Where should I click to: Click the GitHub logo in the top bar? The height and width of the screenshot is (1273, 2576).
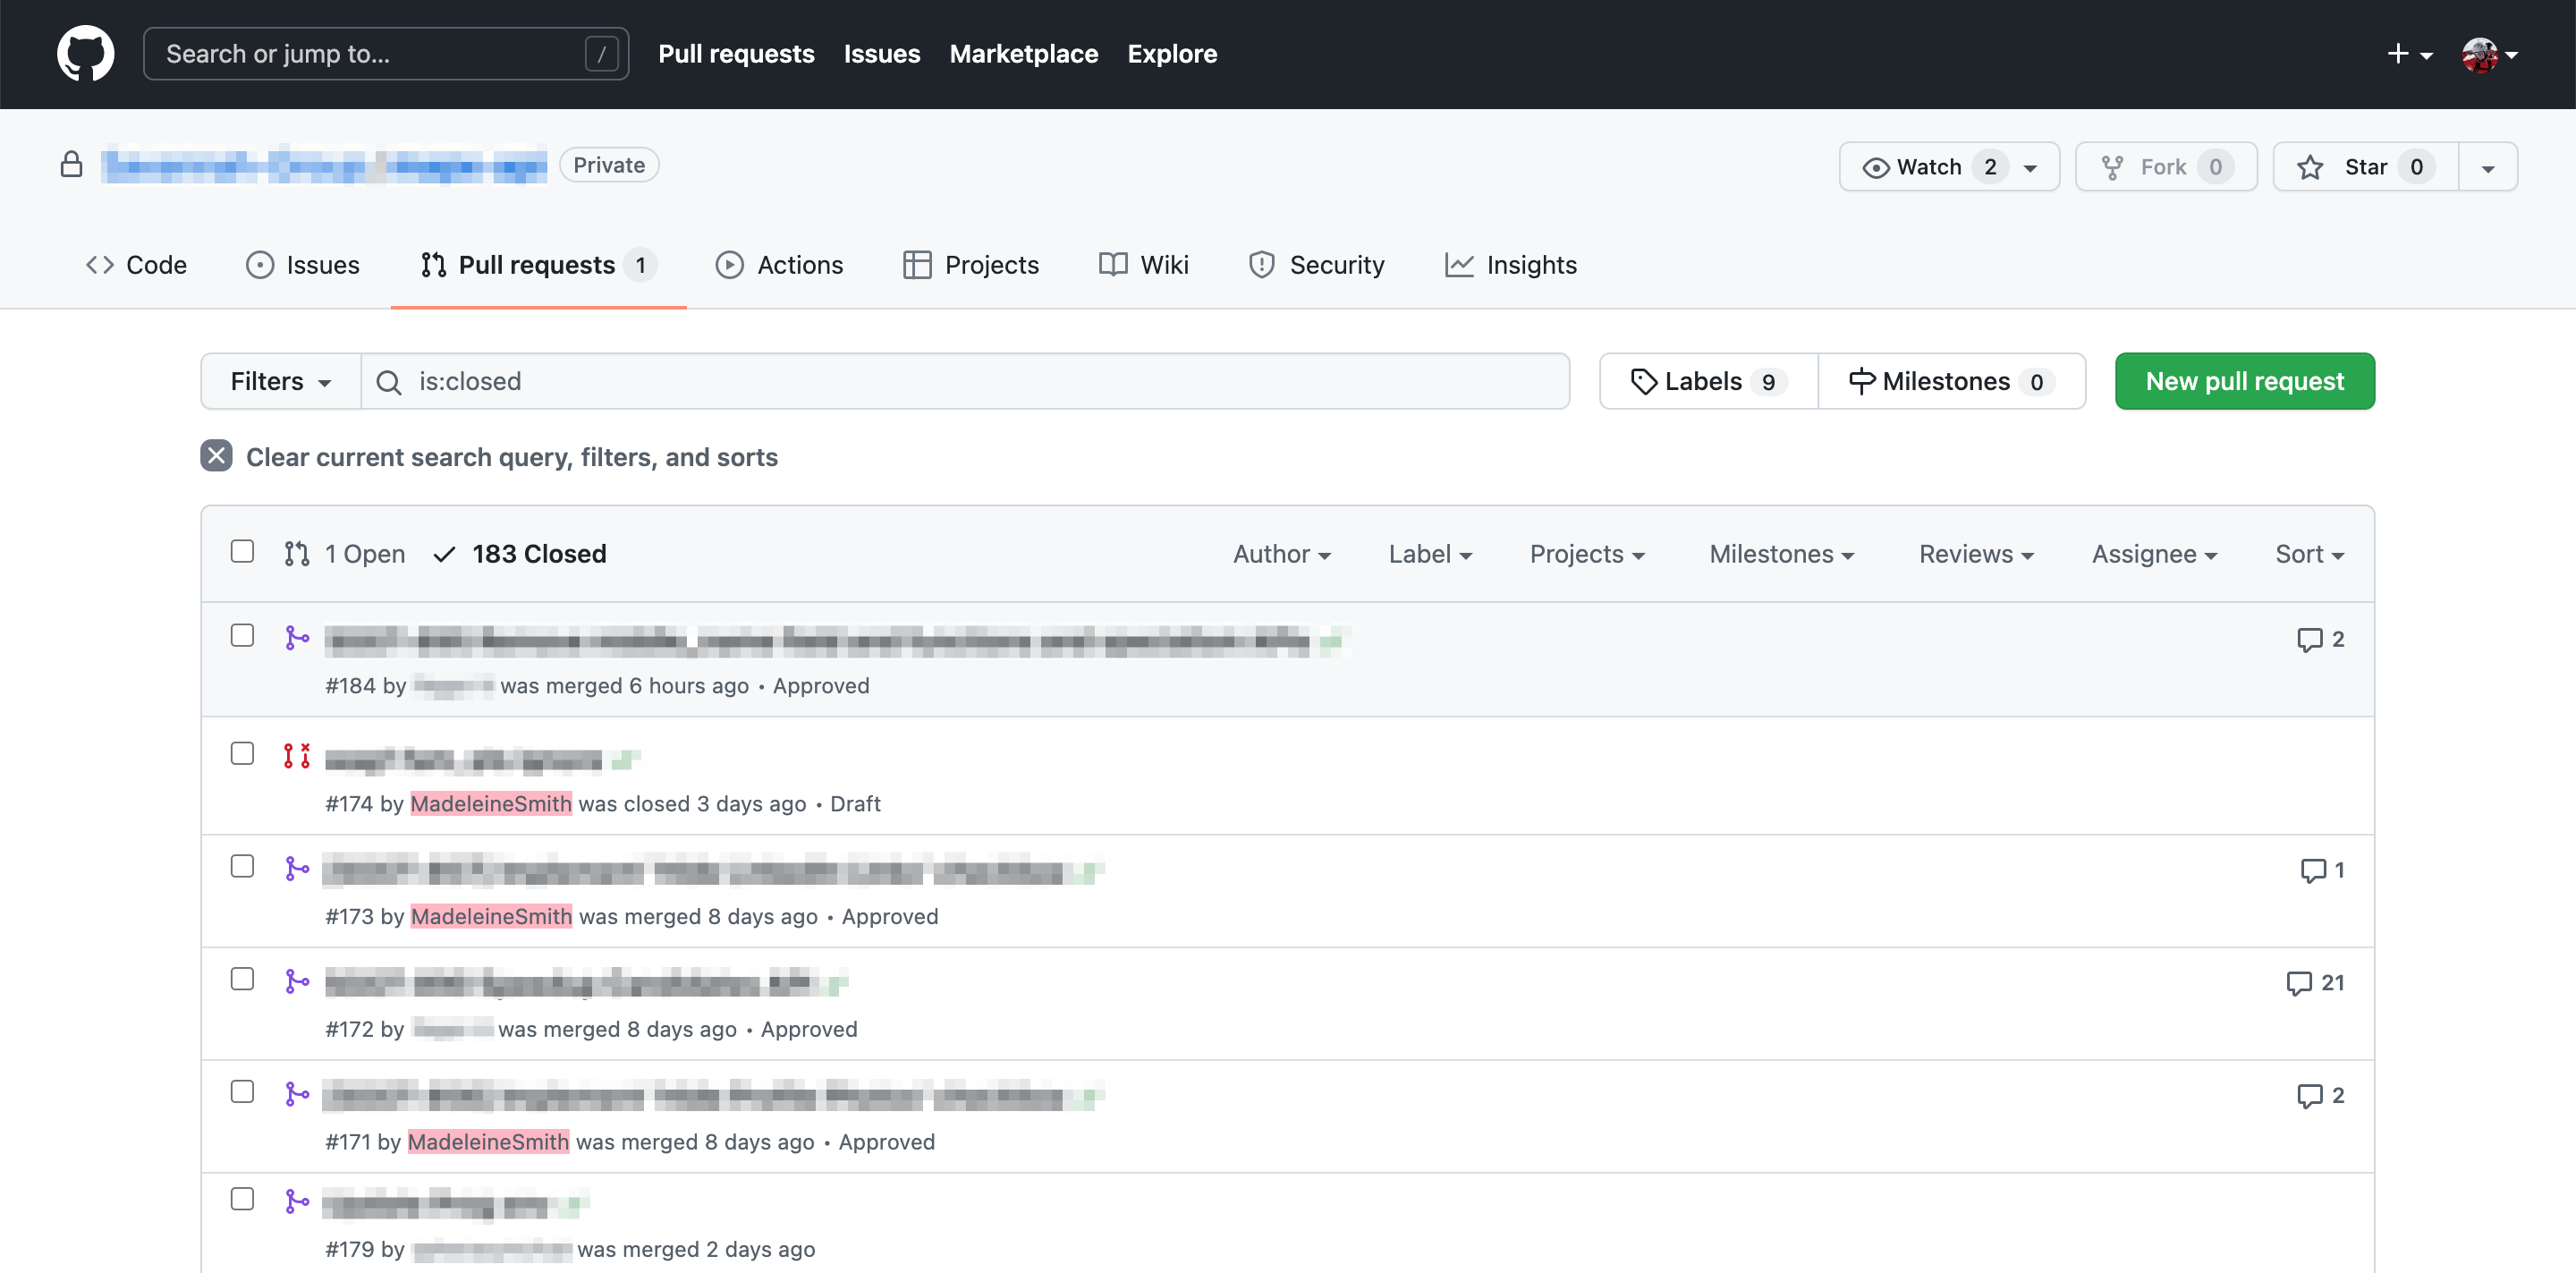pyautogui.click(x=85, y=53)
